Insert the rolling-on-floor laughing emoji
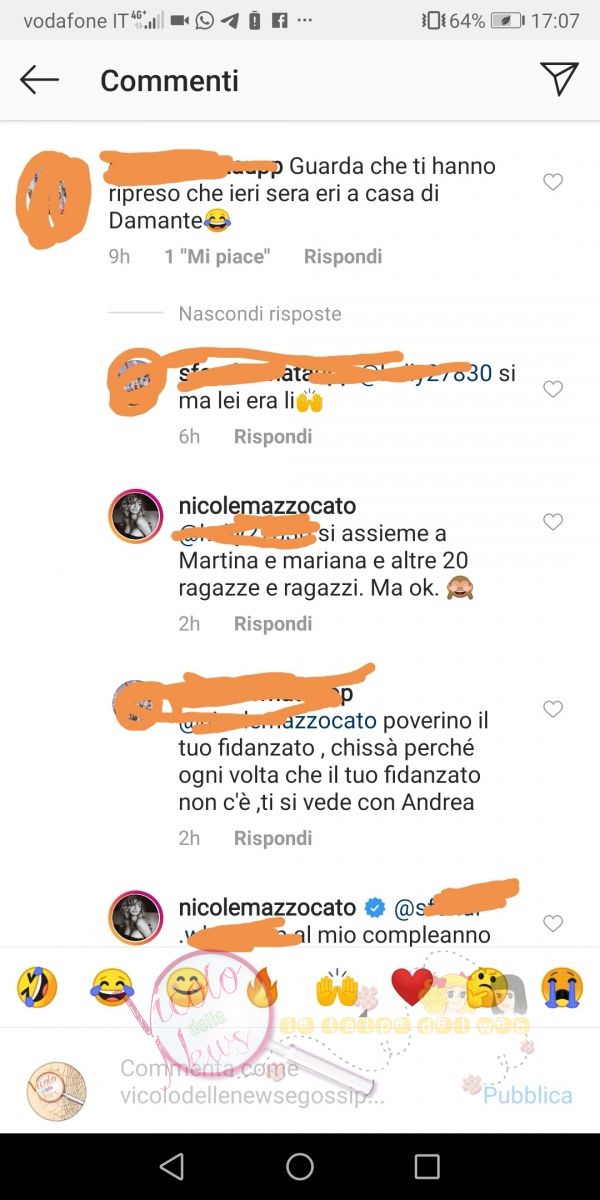The image size is (600, 1200). click(37, 988)
